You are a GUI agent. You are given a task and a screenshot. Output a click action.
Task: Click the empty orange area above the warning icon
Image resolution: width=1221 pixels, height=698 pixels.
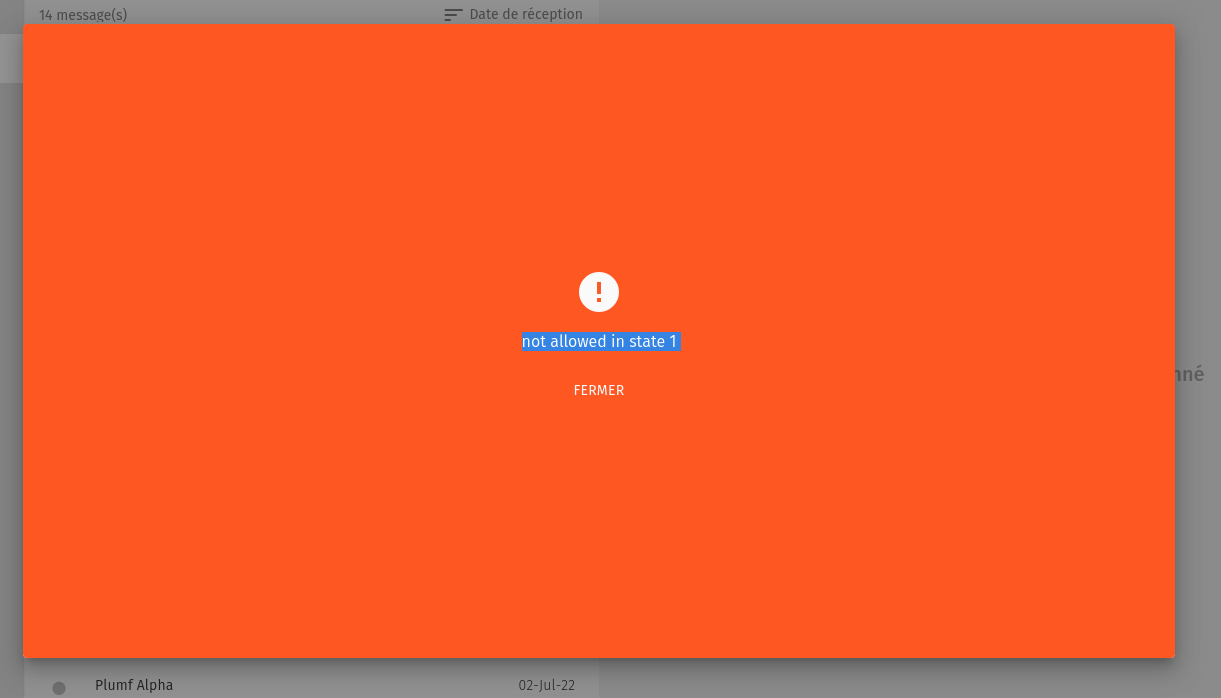pos(598,150)
